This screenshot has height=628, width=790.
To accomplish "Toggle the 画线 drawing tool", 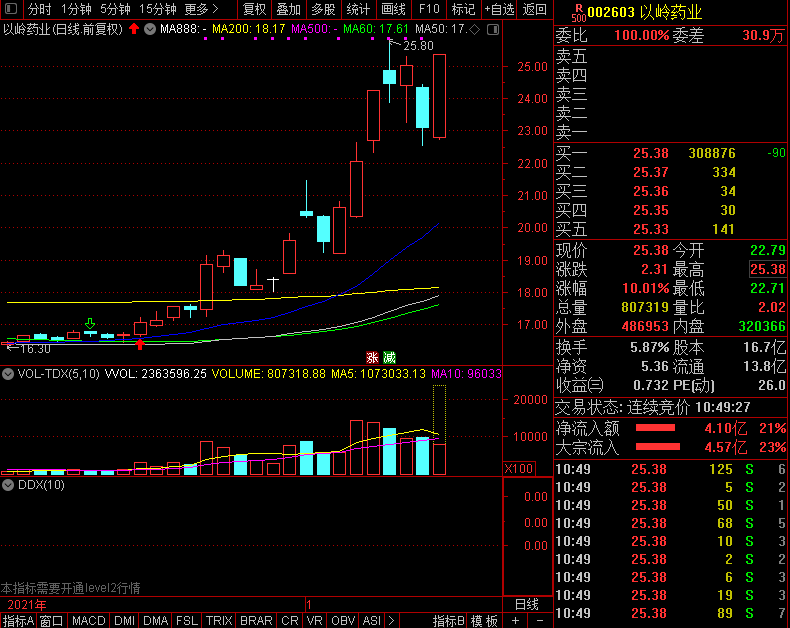I will [x=394, y=9].
